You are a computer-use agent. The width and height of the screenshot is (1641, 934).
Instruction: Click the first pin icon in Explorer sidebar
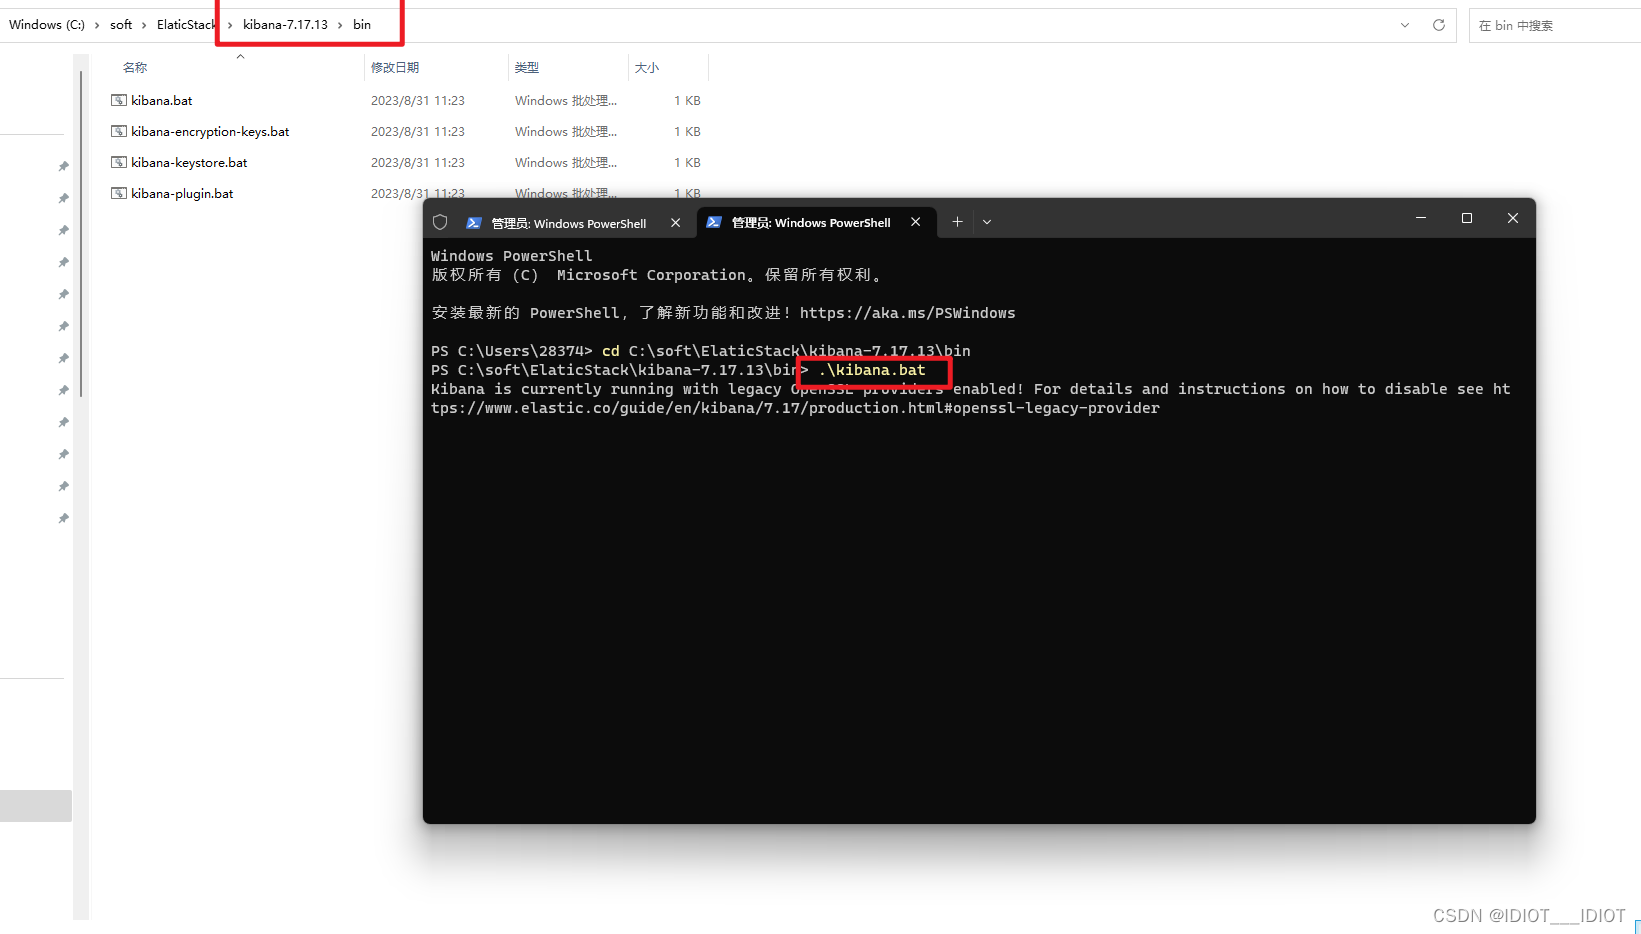[64, 166]
